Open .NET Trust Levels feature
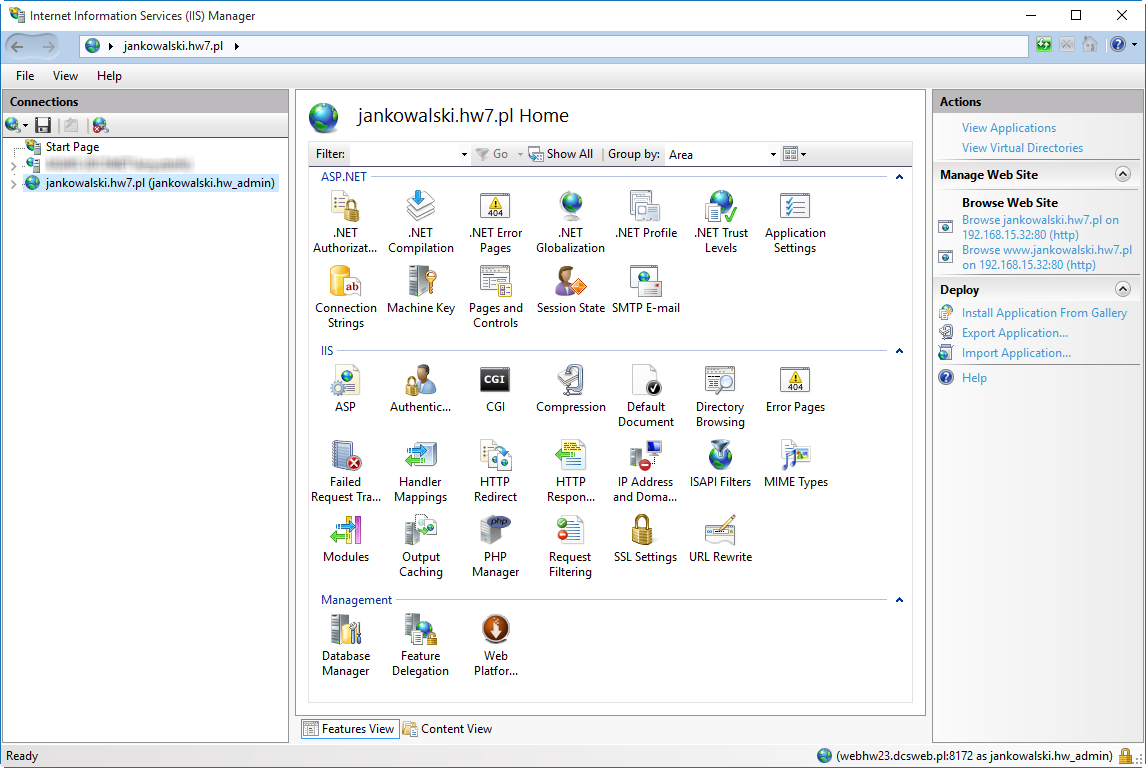Image resolution: width=1146 pixels, height=768 pixels. (x=721, y=221)
